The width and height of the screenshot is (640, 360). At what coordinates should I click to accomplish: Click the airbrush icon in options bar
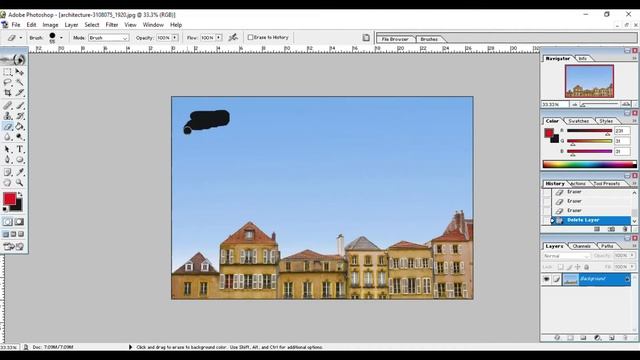(233, 38)
